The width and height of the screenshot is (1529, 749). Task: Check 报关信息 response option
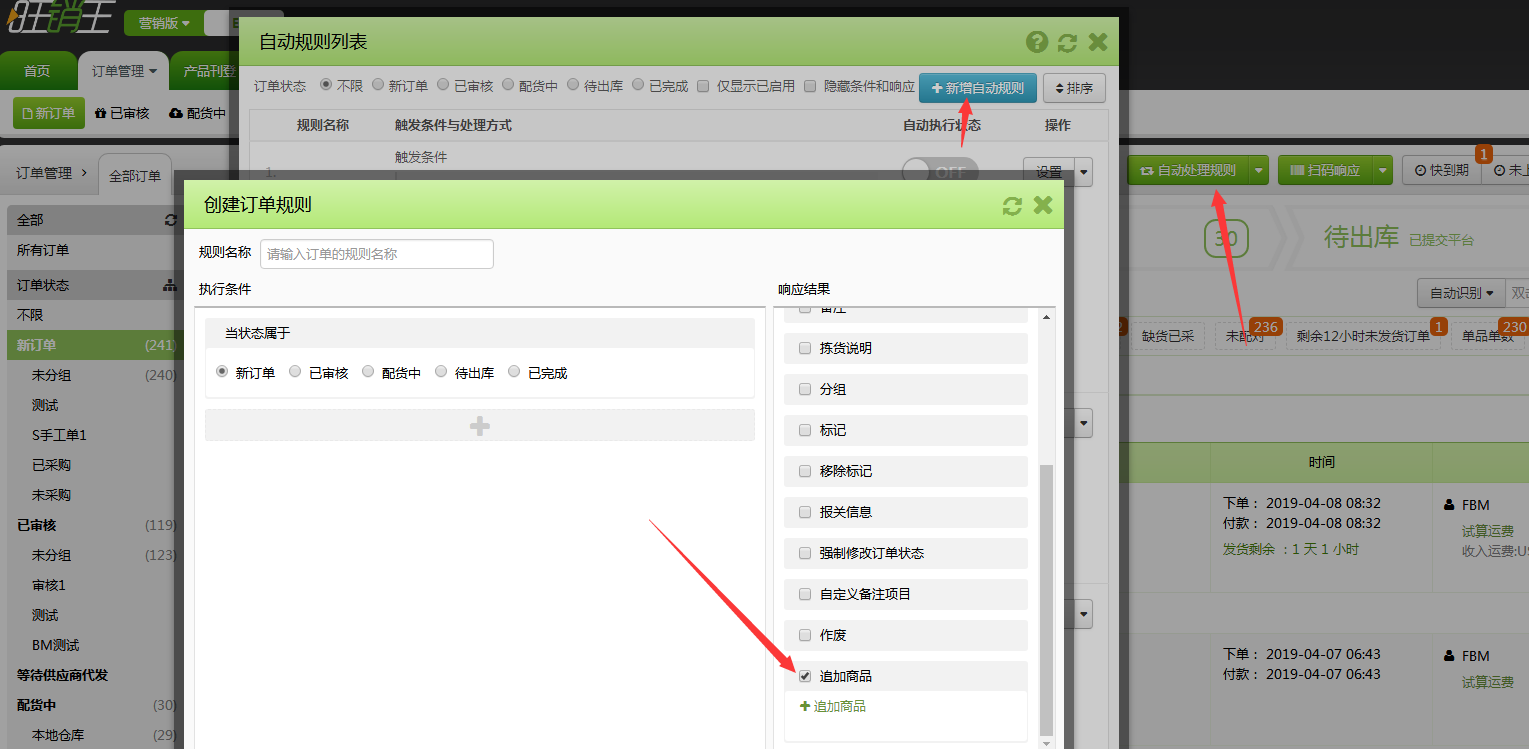coord(805,512)
